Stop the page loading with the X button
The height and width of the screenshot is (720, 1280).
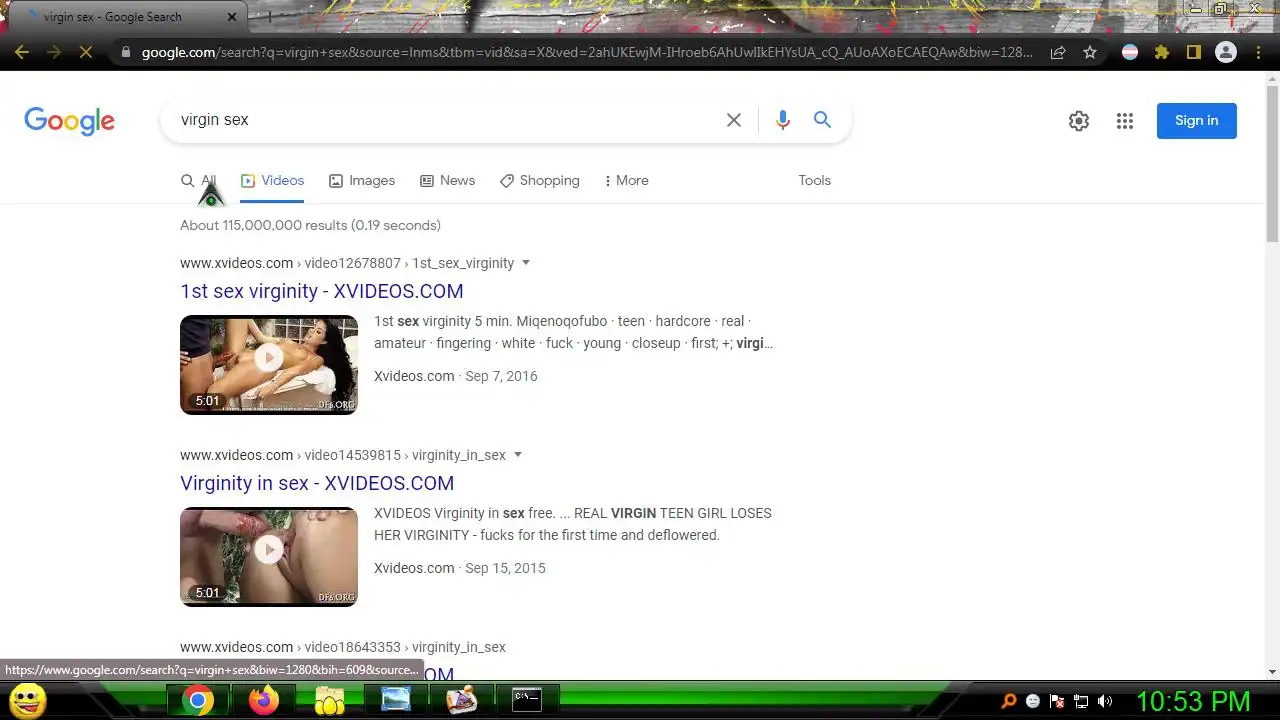[86, 52]
